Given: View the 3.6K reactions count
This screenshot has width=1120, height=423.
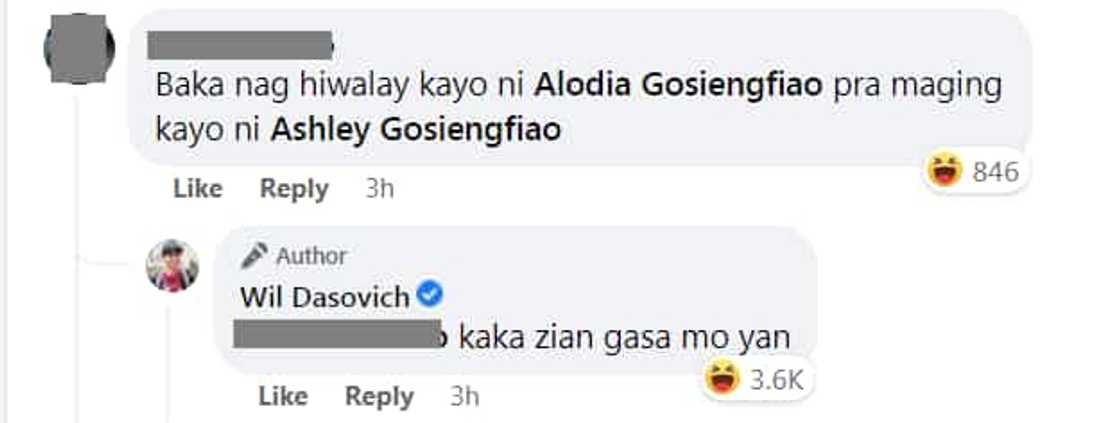Looking at the screenshot, I should [777, 380].
